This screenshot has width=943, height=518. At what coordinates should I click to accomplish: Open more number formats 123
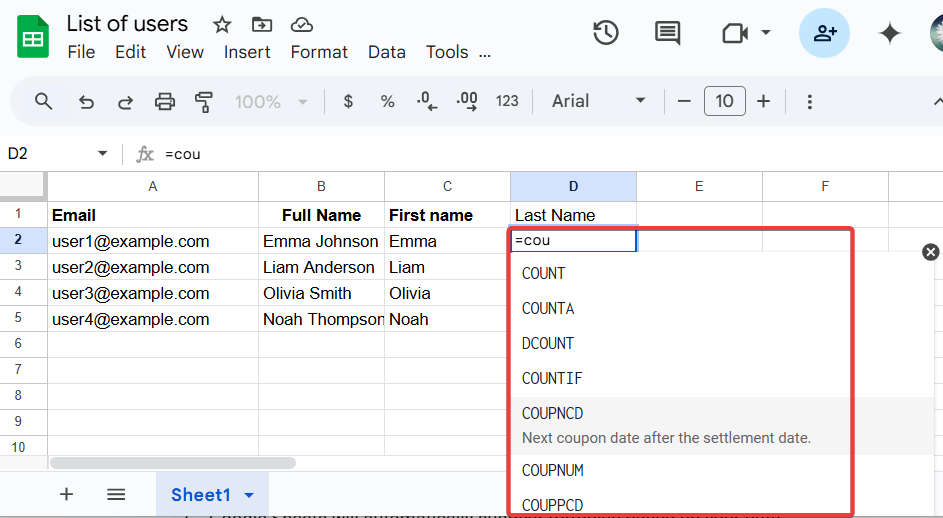(x=507, y=101)
